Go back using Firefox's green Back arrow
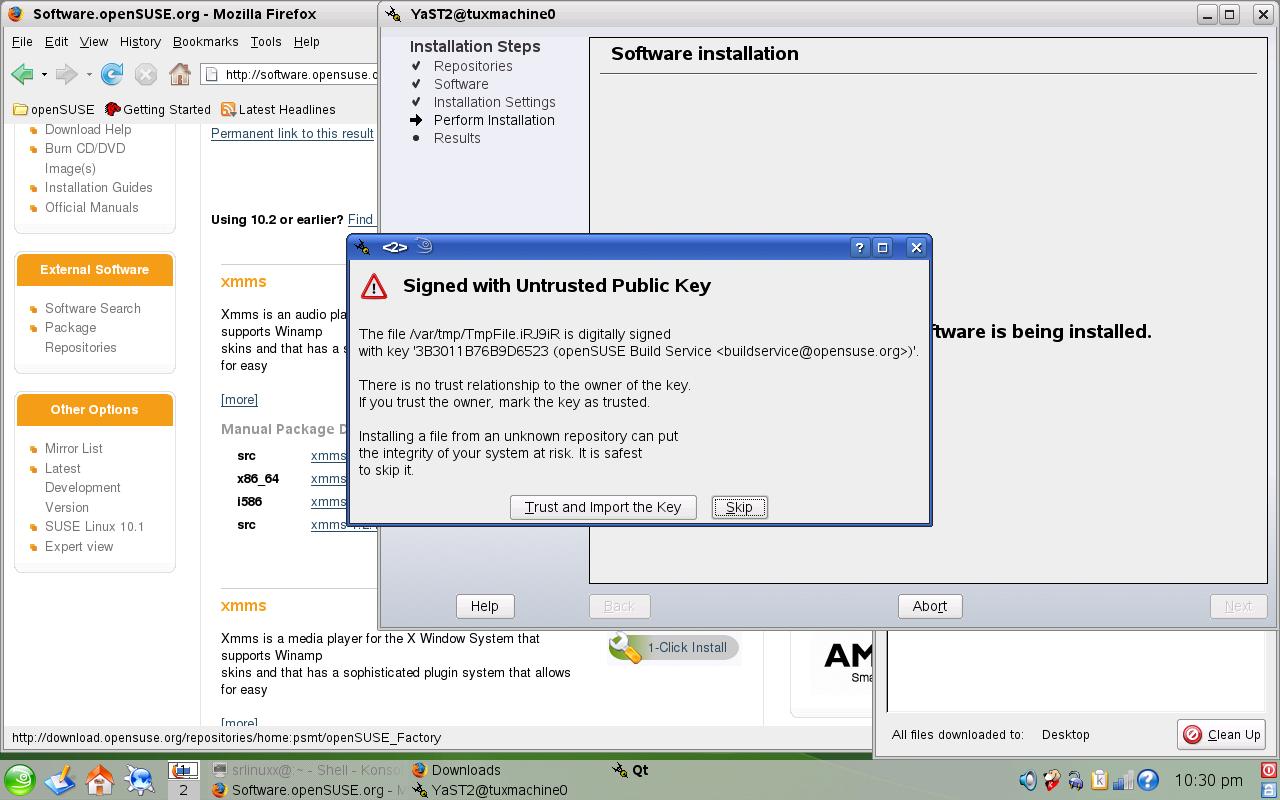Viewport: 1280px width, 800px height. tap(22, 74)
